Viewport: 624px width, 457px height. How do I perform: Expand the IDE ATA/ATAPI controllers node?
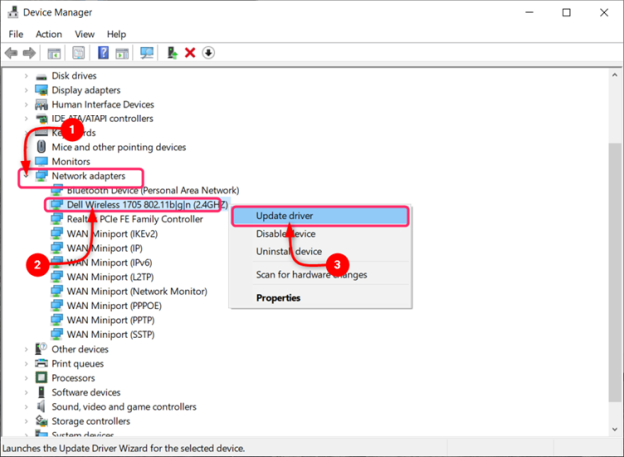click(x=26, y=119)
